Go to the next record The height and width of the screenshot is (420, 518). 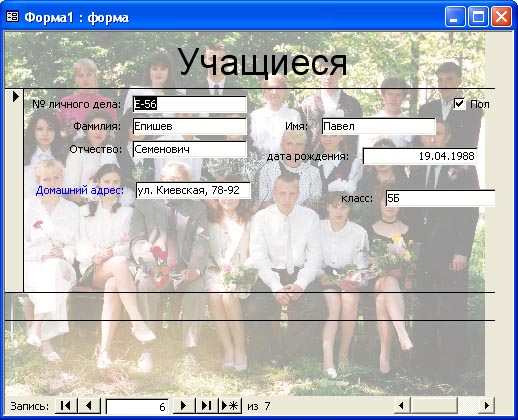click(x=183, y=406)
